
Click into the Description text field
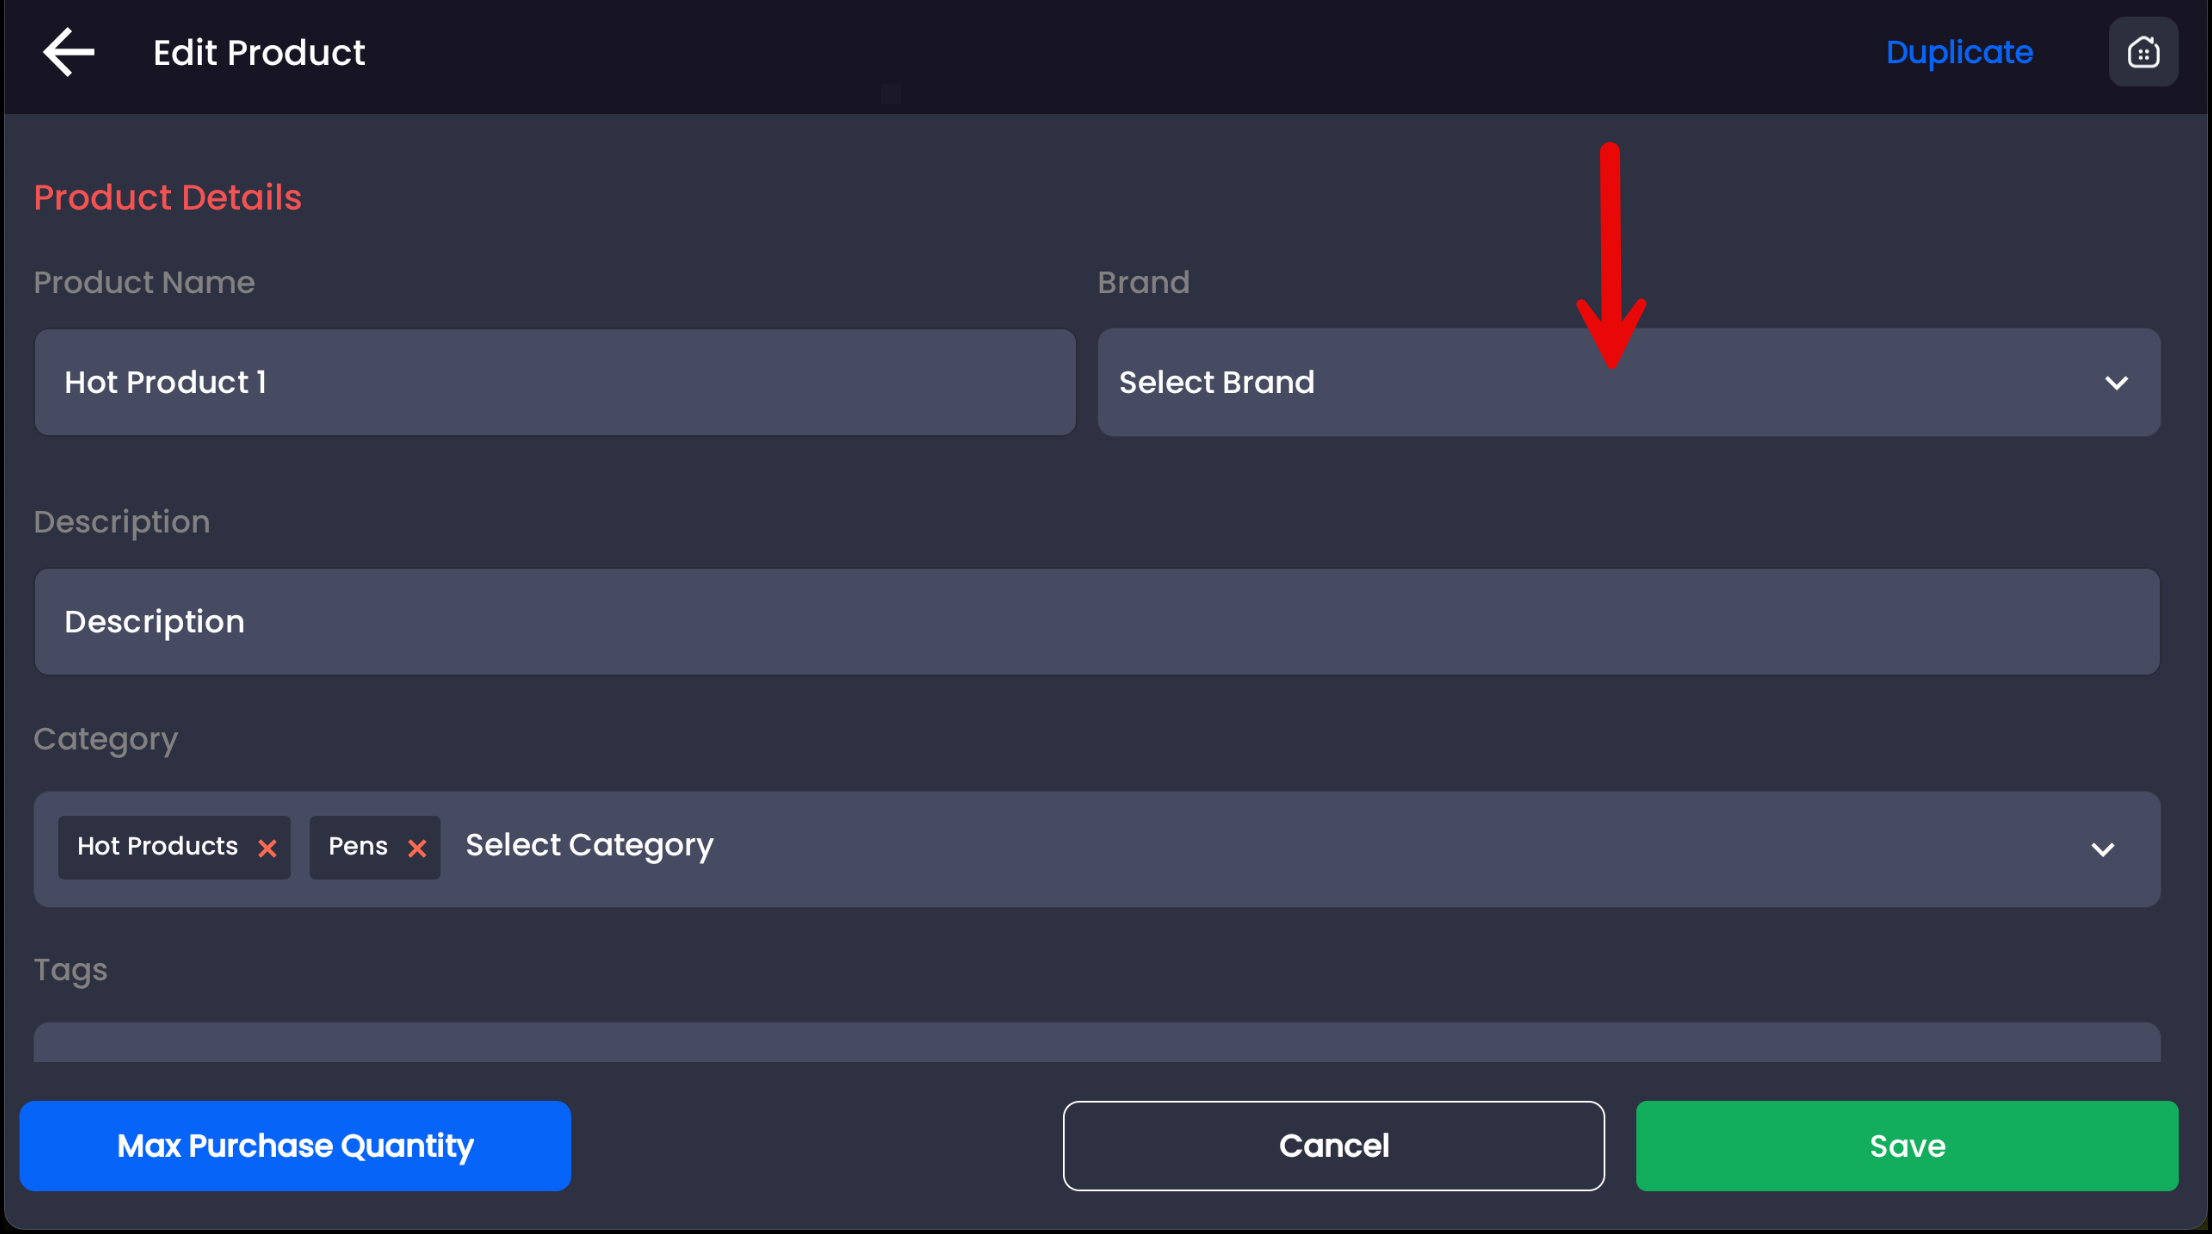1096,622
